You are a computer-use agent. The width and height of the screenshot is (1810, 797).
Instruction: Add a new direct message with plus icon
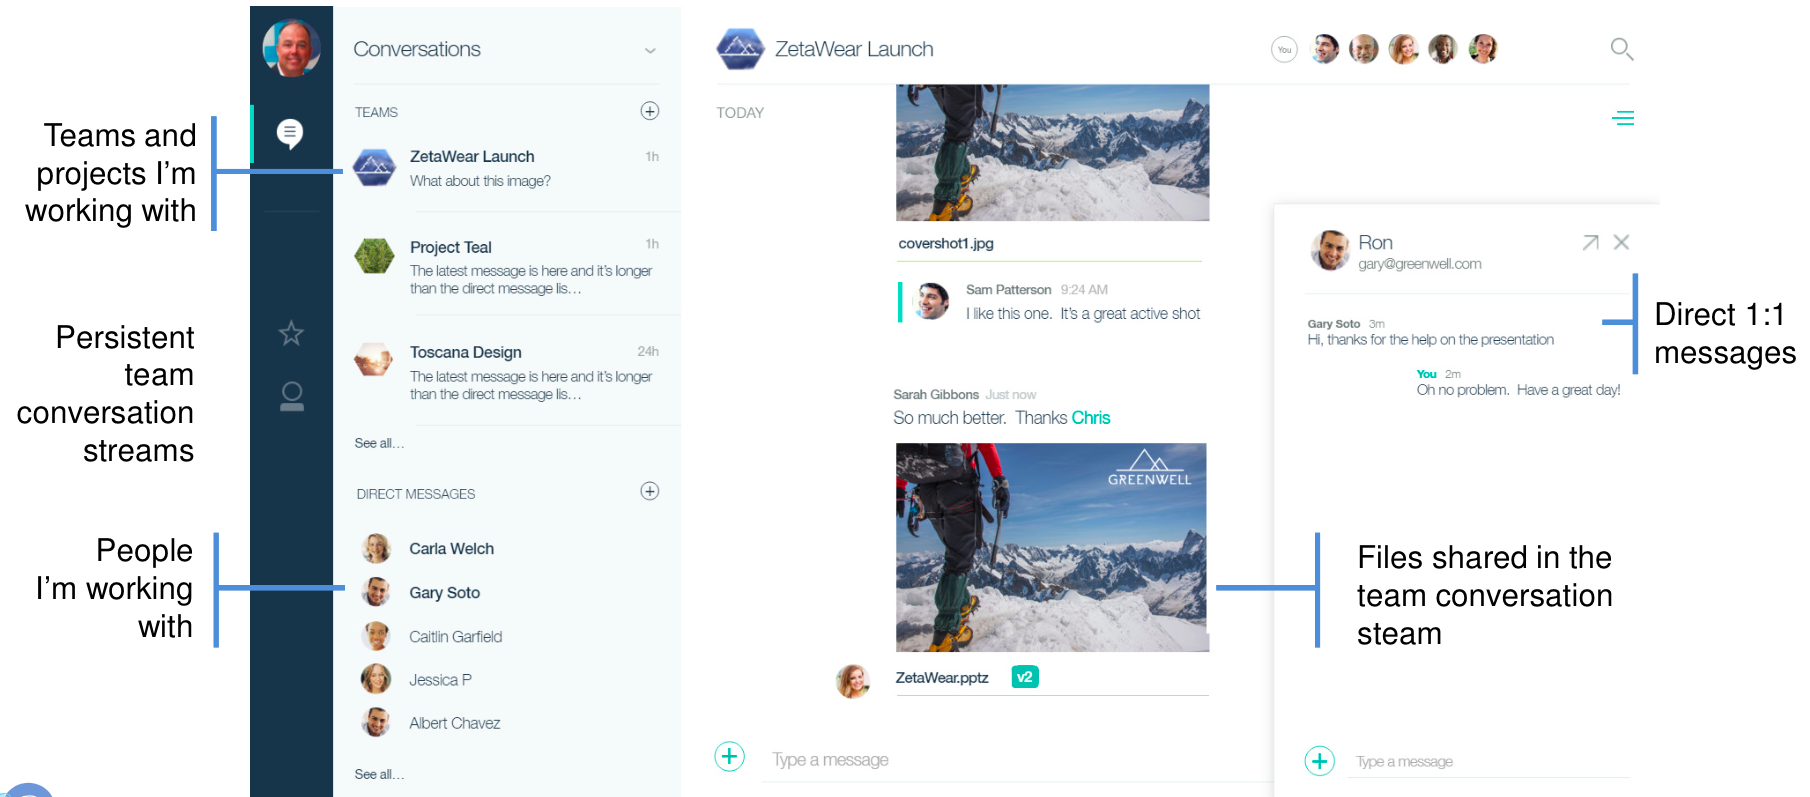650,491
